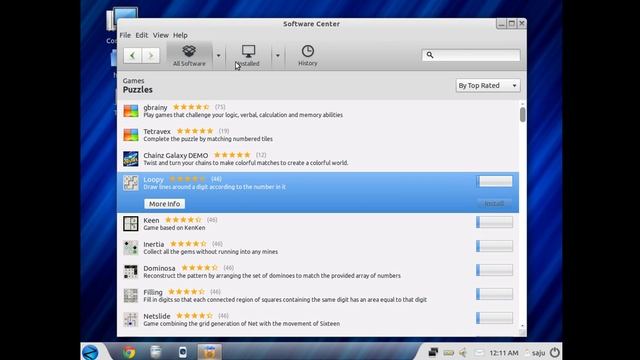The image size is (640, 360).
Task: Click the Loopy progress bar
Action: (x=494, y=181)
